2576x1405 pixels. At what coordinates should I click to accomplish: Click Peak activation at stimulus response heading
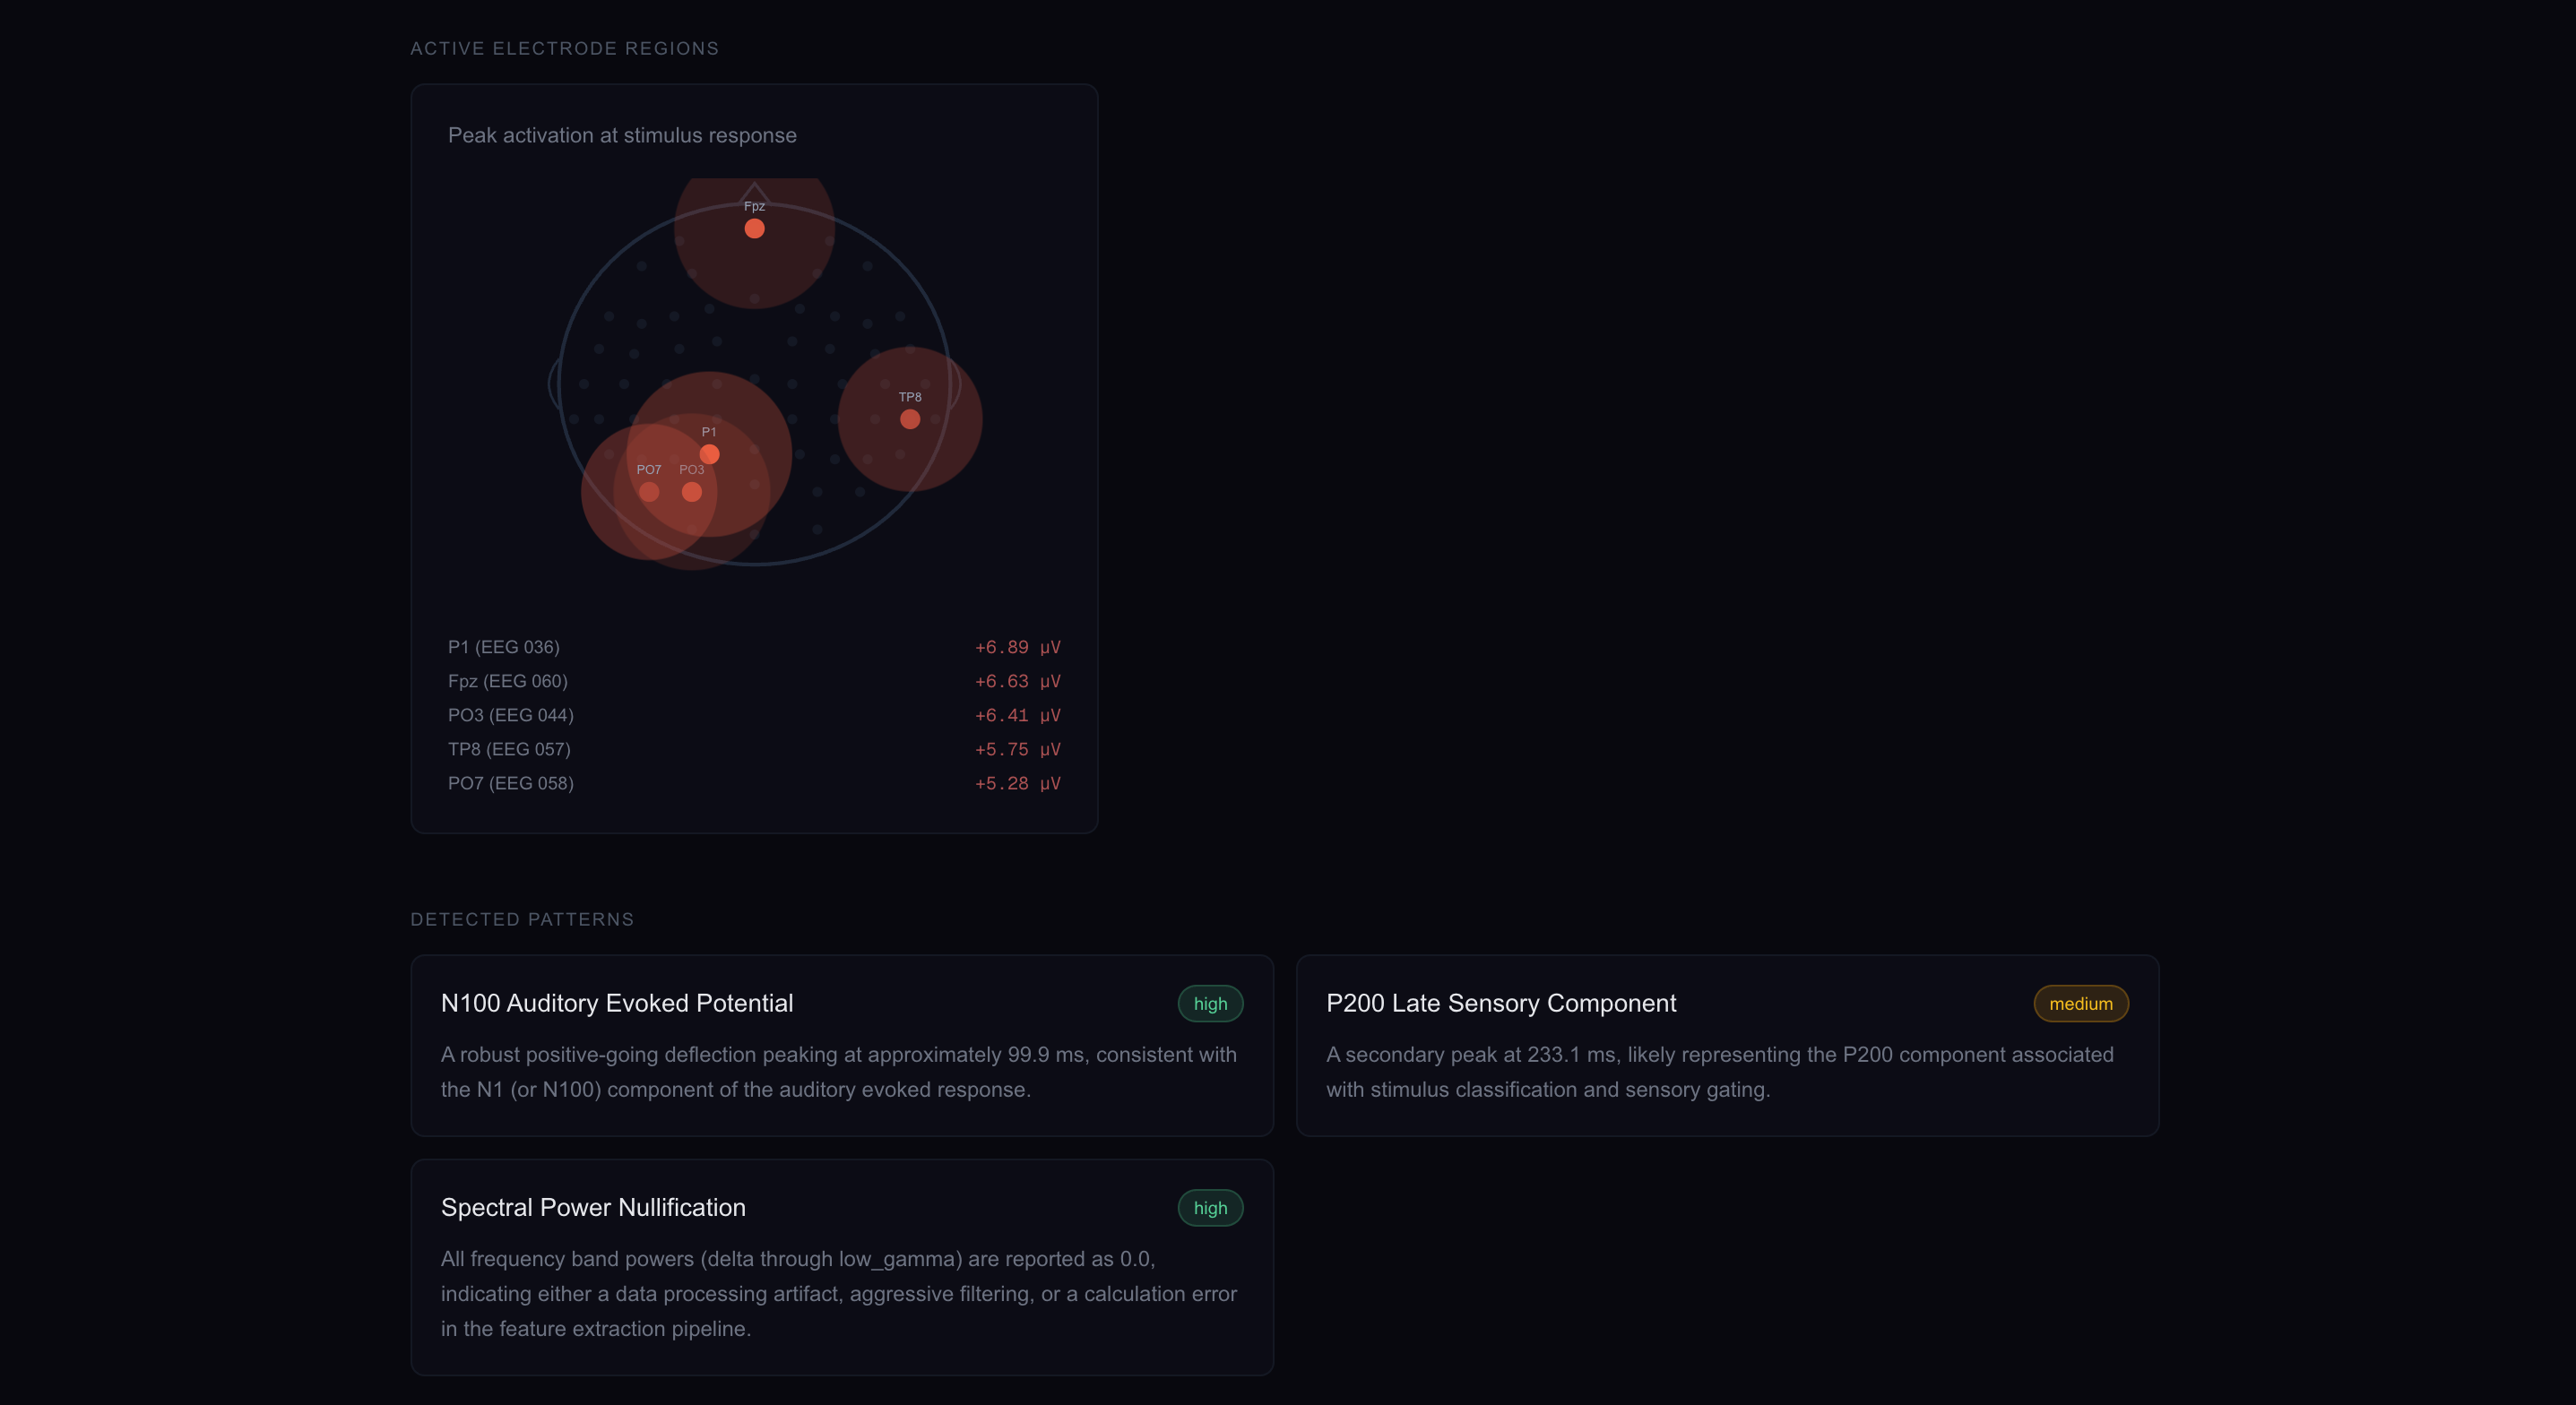622,135
